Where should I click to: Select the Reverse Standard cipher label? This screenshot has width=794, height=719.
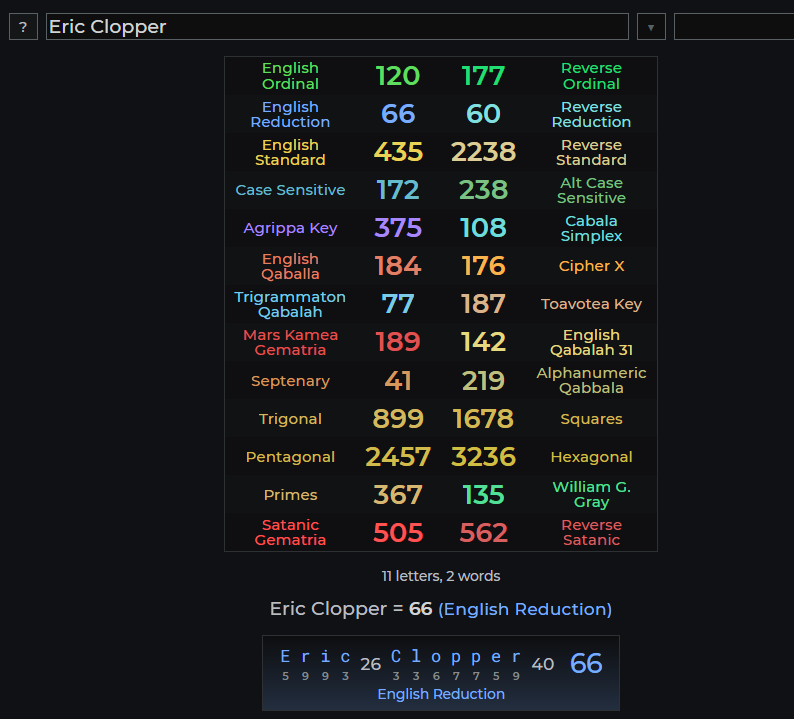point(591,152)
